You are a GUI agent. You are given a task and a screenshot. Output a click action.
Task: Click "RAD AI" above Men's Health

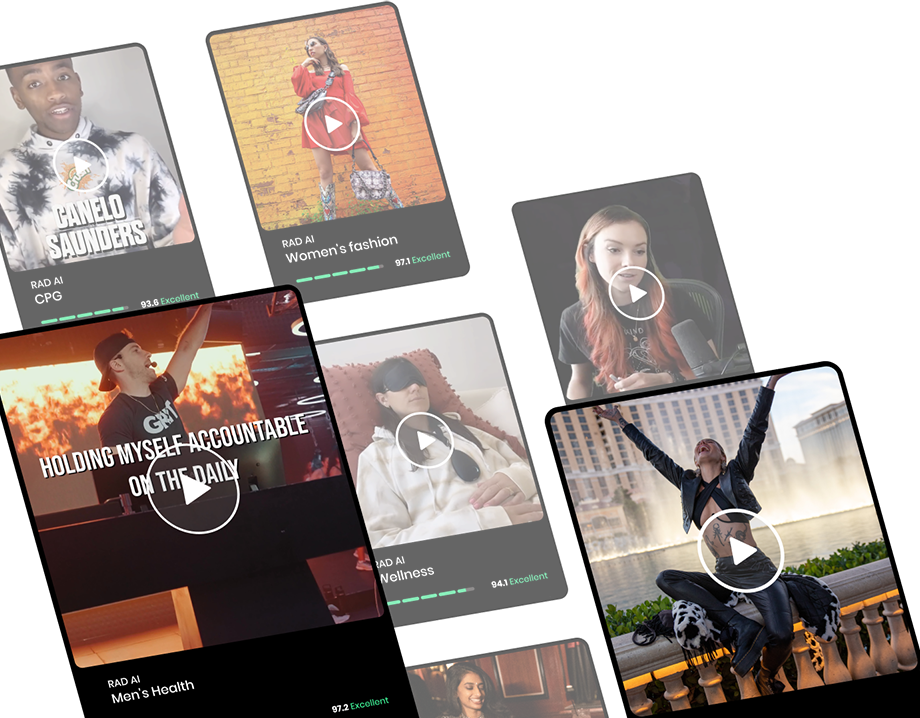tap(124, 681)
